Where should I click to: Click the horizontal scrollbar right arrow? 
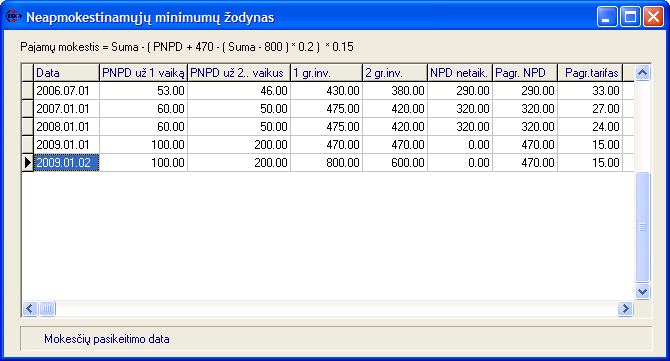625,308
